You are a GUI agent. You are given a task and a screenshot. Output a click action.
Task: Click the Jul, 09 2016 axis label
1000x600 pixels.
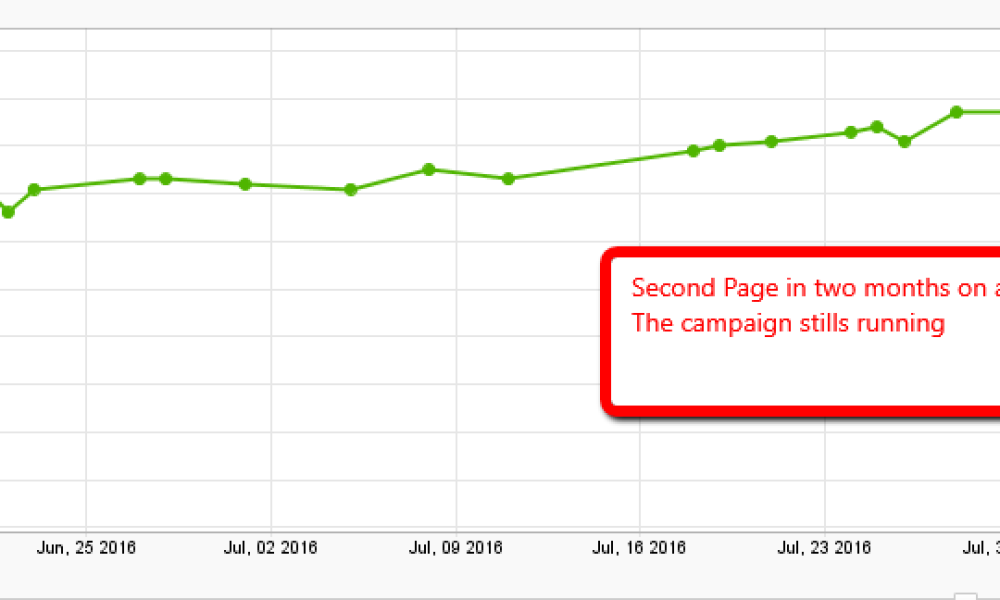click(457, 547)
